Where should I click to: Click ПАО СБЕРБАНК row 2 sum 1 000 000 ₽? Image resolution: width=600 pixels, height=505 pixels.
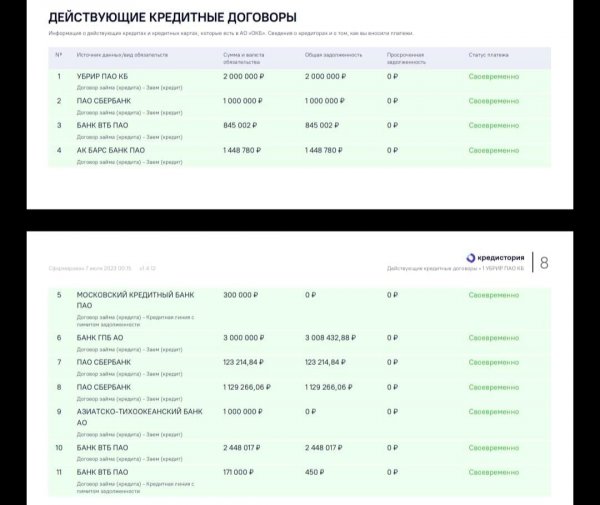pyautogui.click(x=243, y=101)
